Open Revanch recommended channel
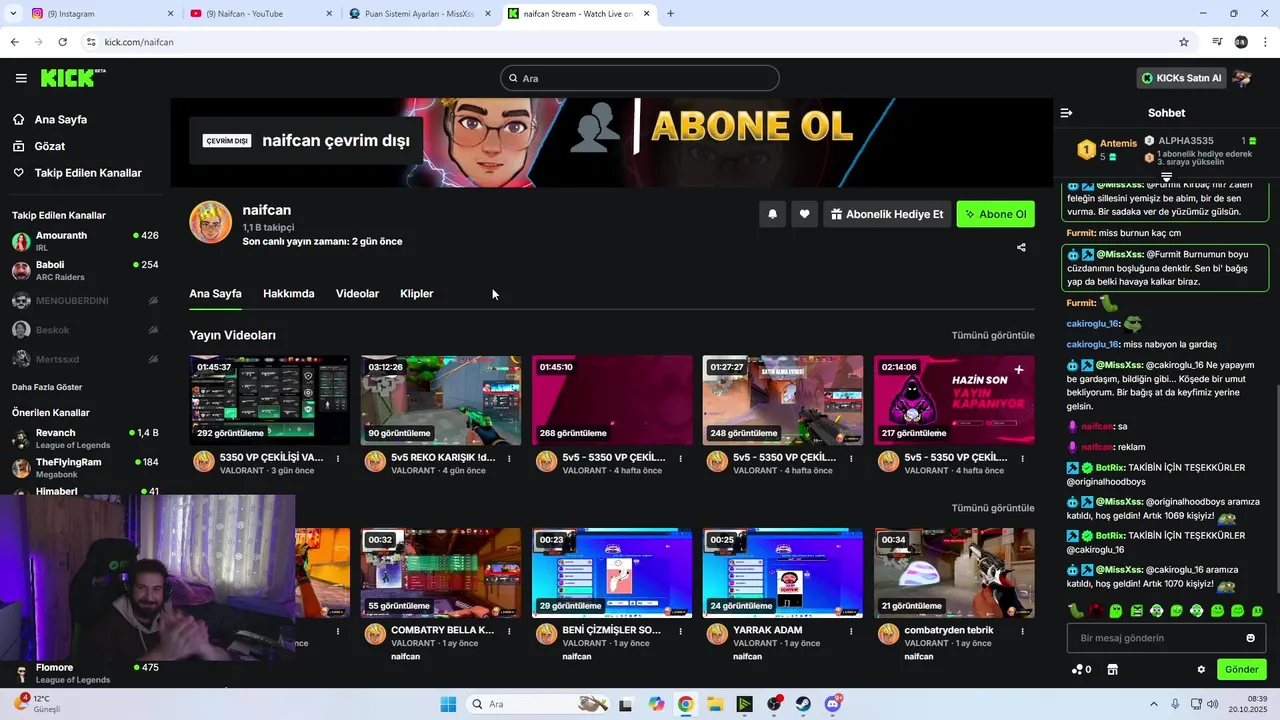1280x720 pixels. tap(85, 438)
